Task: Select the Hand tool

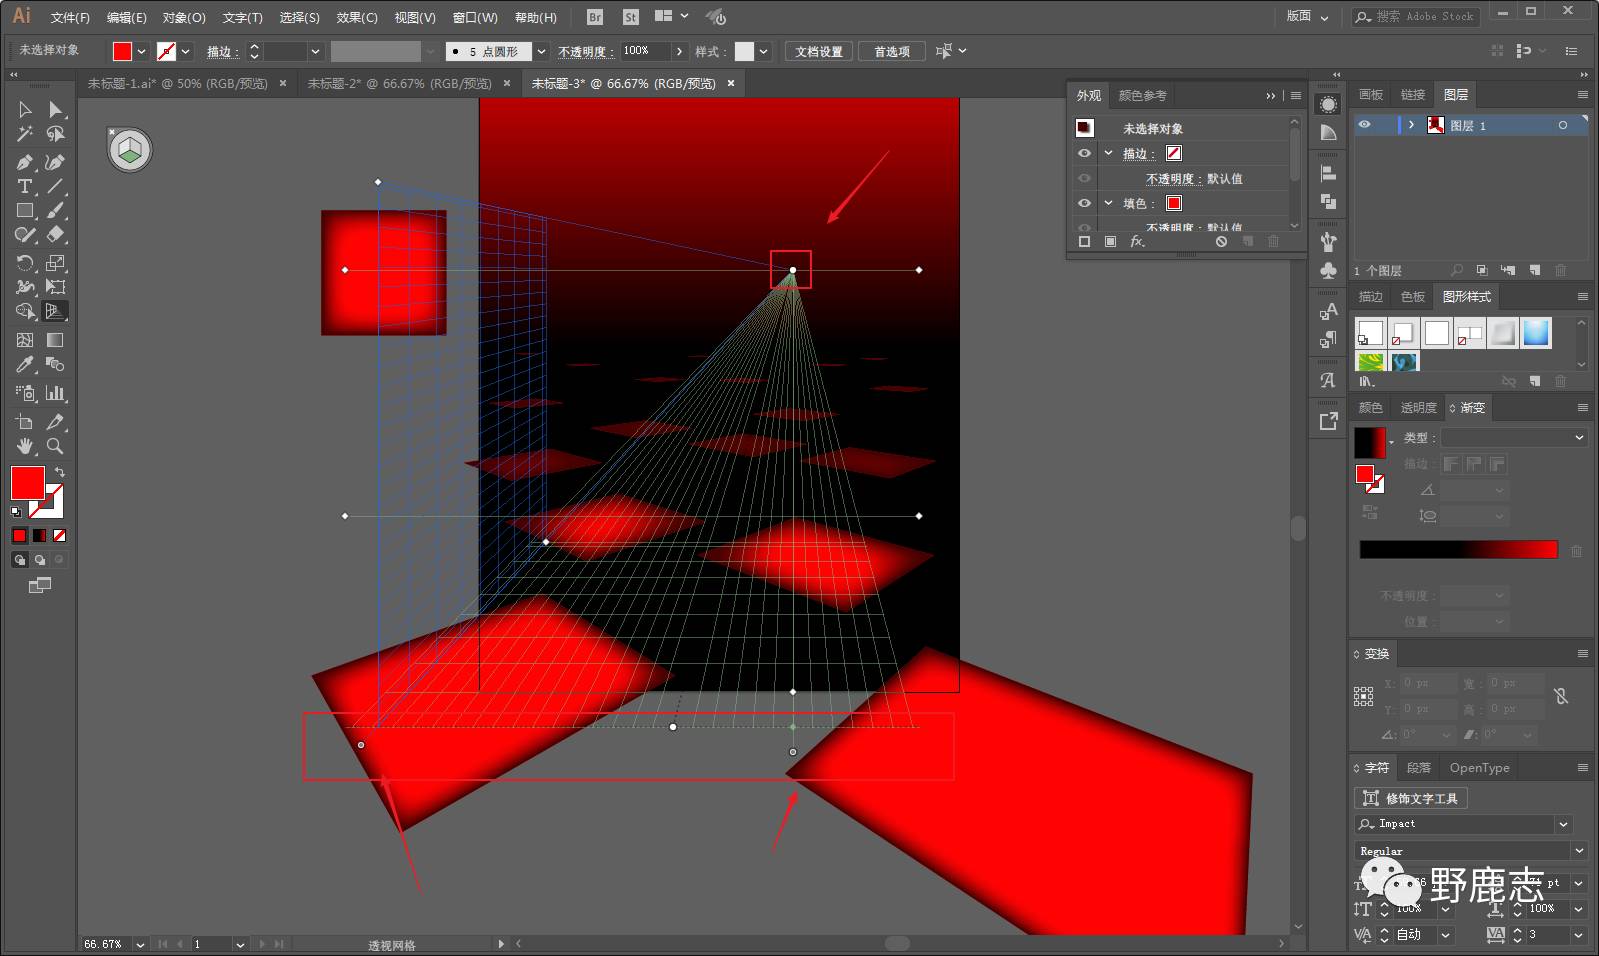Action: pyautogui.click(x=25, y=446)
